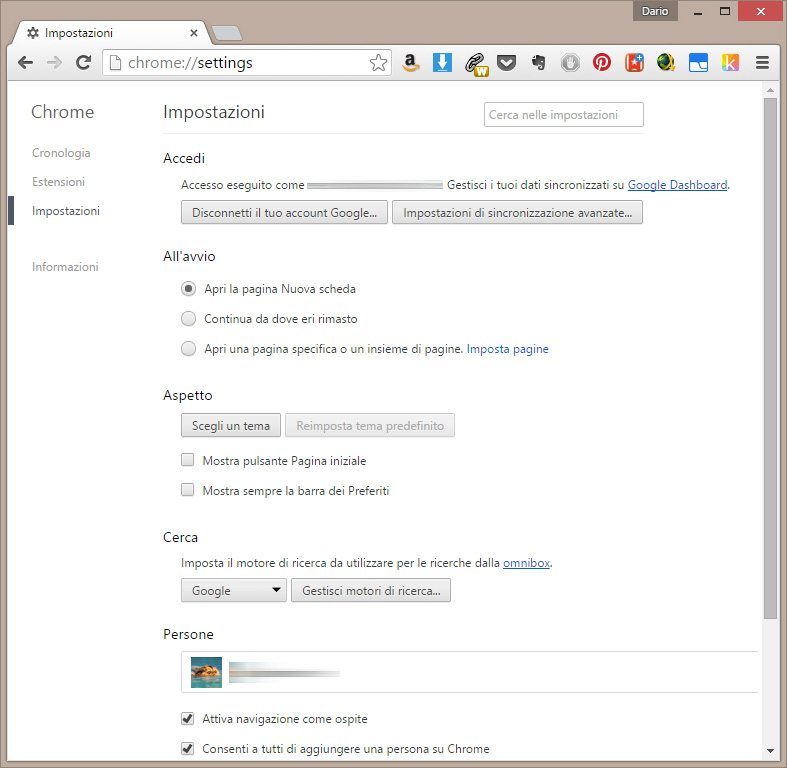
Task: Open the Pocket extension
Action: (x=507, y=62)
